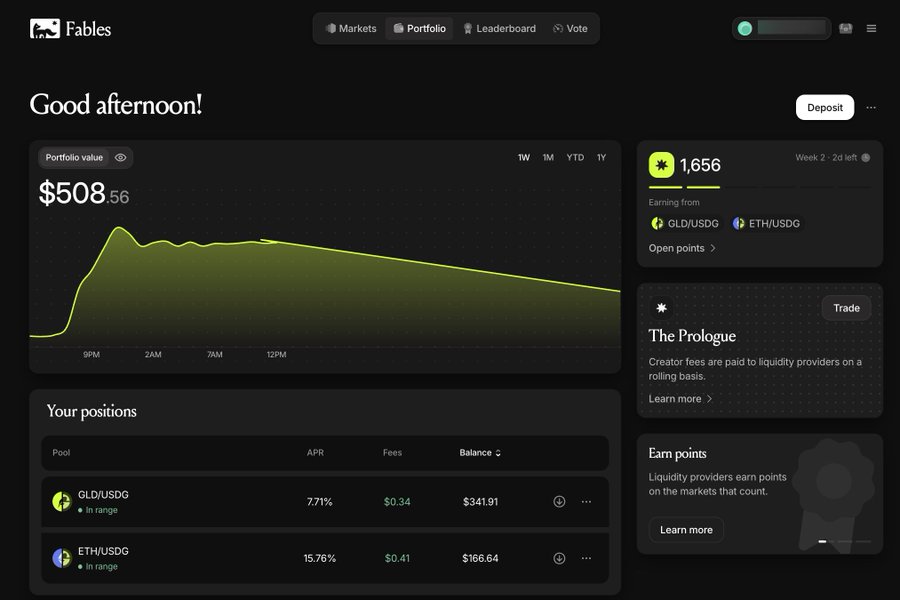Viewport: 900px width, 600px height.
Task: Click Learn more button in Earn points card
Action: (686, 529)
